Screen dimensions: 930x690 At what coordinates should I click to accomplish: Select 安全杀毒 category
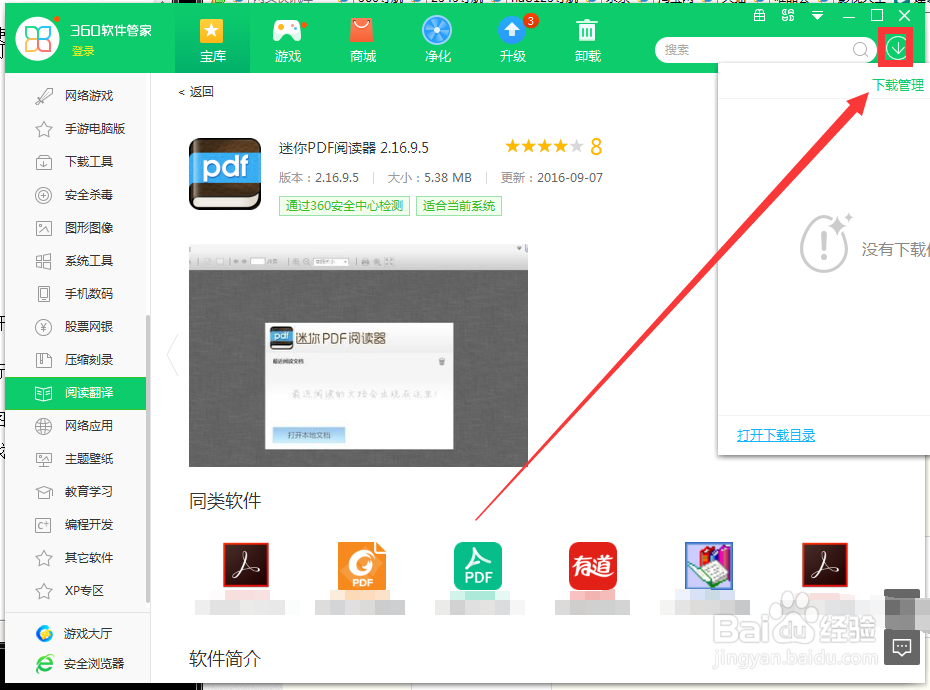75,195
